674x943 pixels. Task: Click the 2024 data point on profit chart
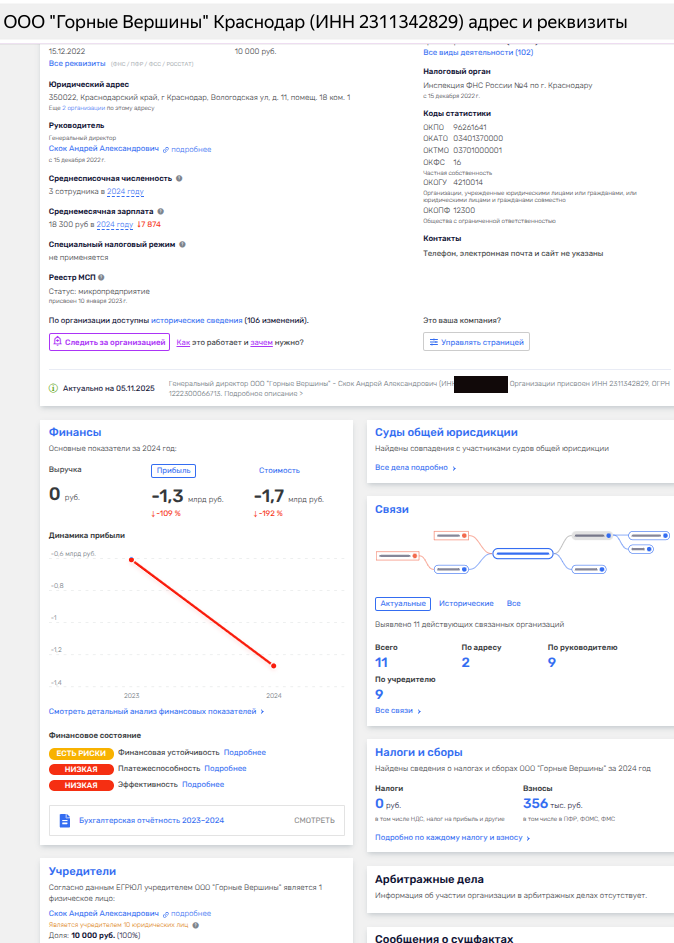(x=274, y=666)
